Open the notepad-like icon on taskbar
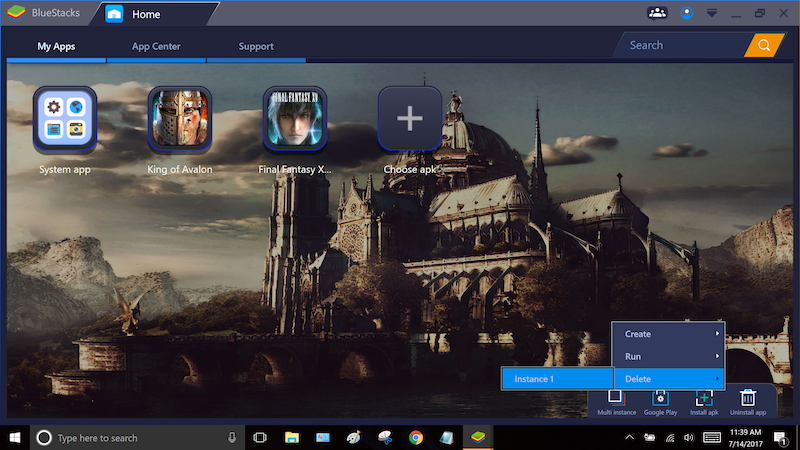Screen dimensions: 800x450 (x=446, y=438)
